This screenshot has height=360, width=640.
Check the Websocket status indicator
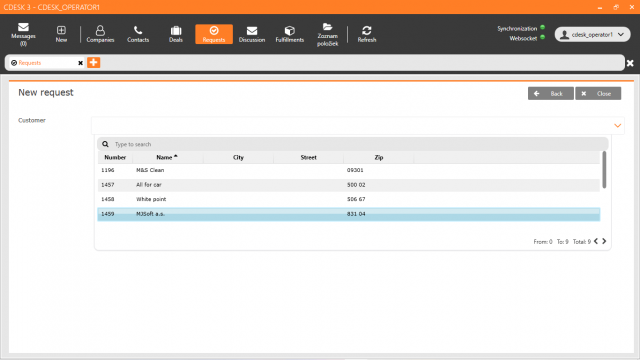542,38
